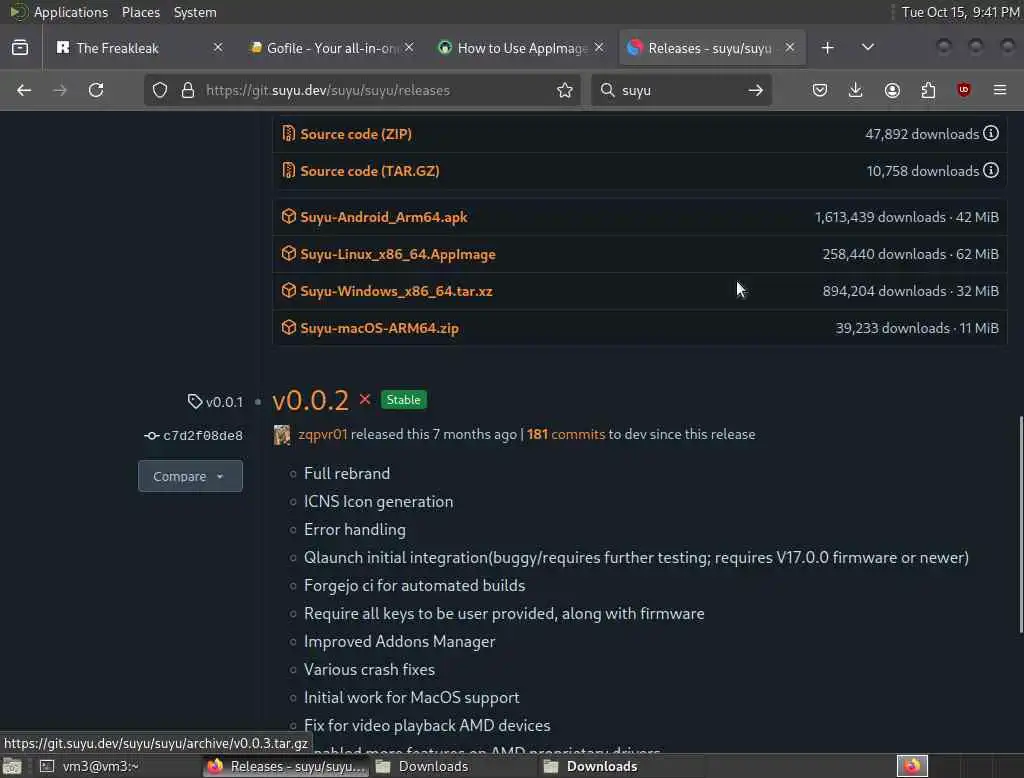Open the browser downloads panel
This screenshot has width=1024, height=778.
point(856,90)
